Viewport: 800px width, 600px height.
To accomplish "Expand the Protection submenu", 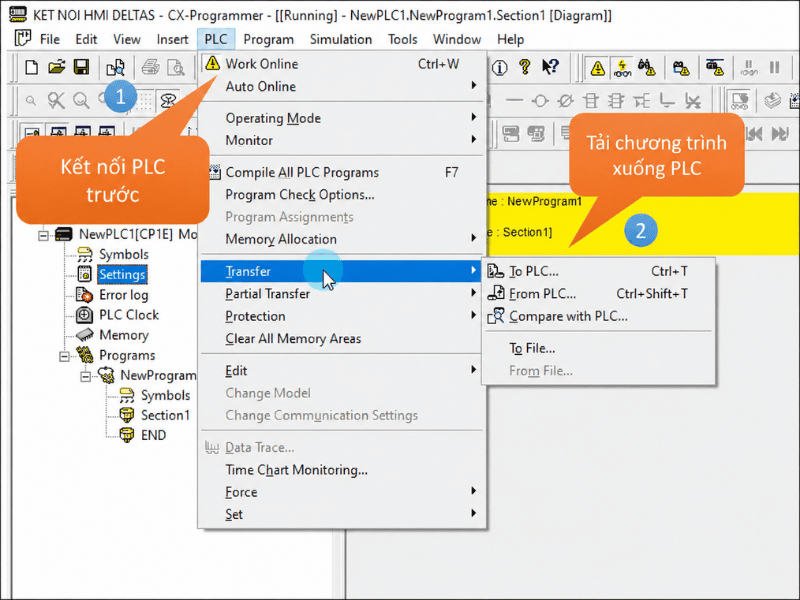I will 342,316.
